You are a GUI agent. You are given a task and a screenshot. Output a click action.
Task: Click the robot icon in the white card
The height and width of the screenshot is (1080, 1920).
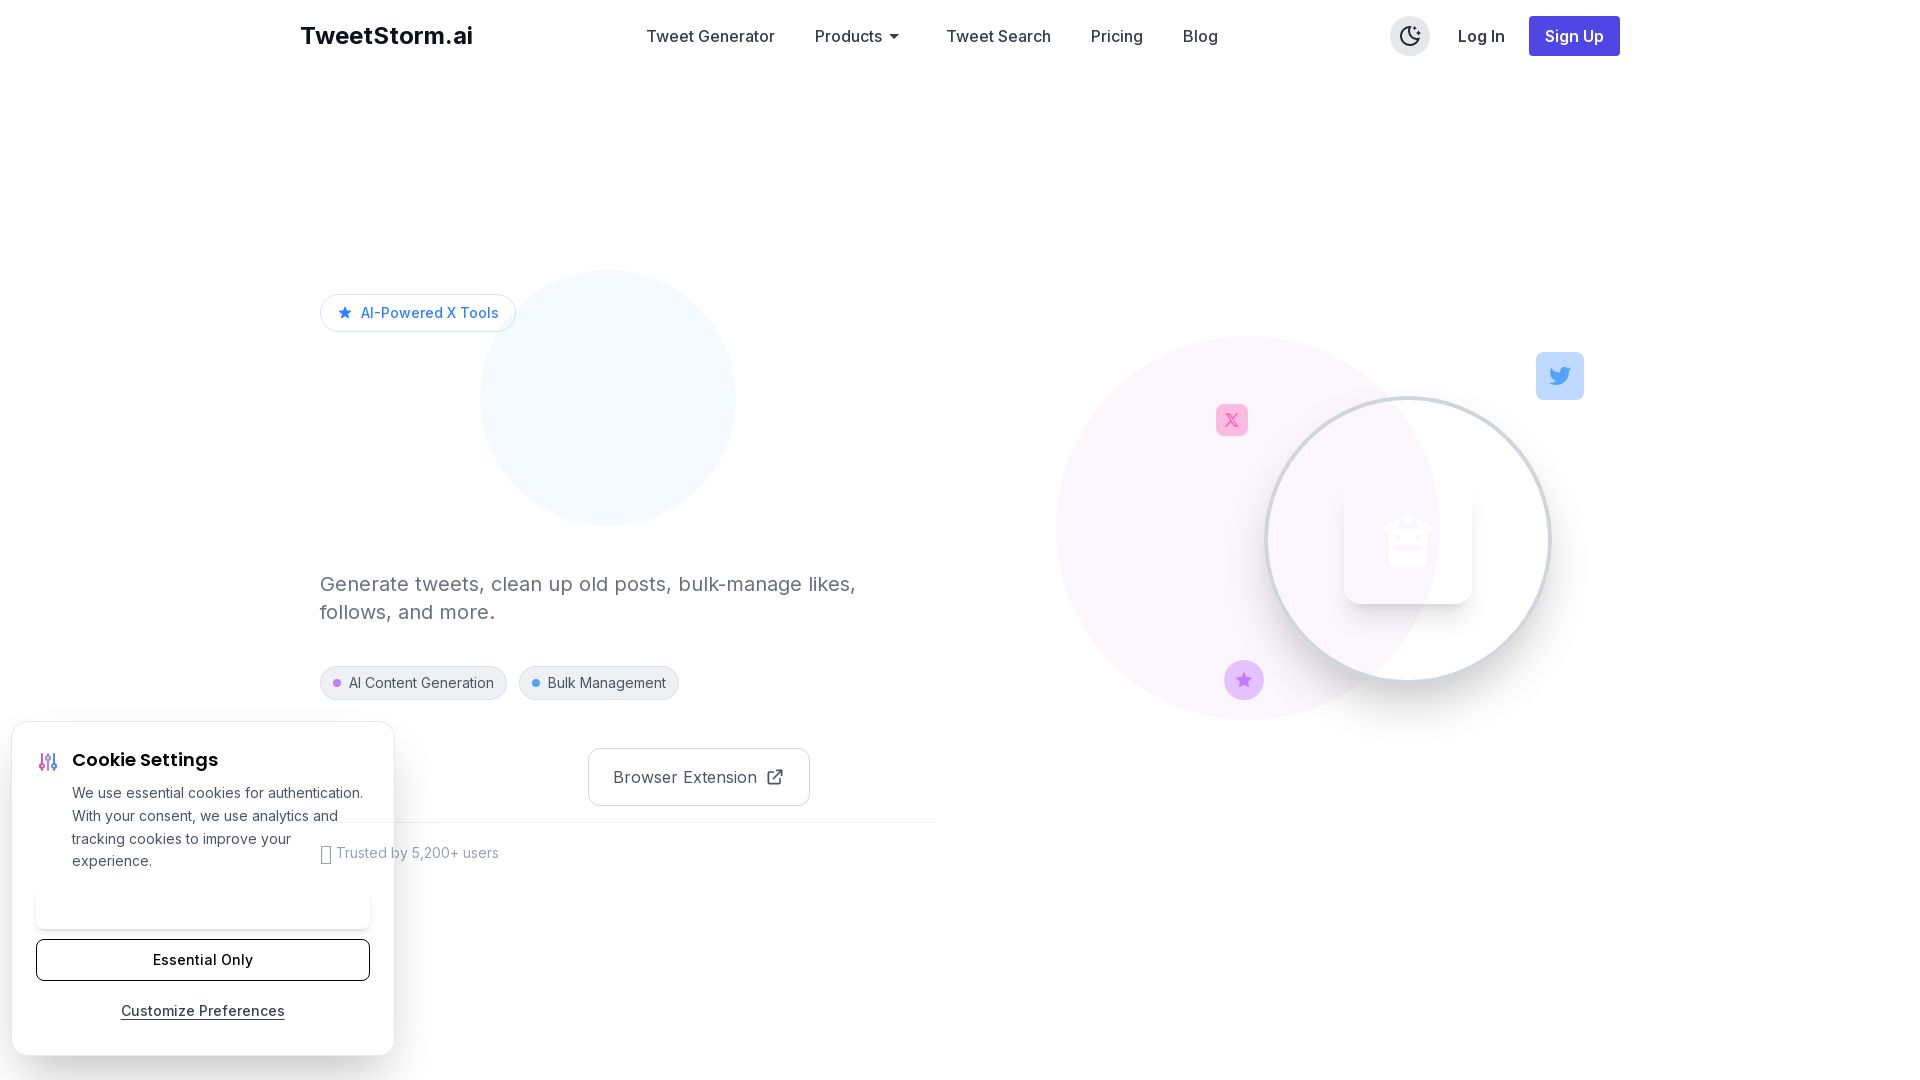coord(1407,541)
